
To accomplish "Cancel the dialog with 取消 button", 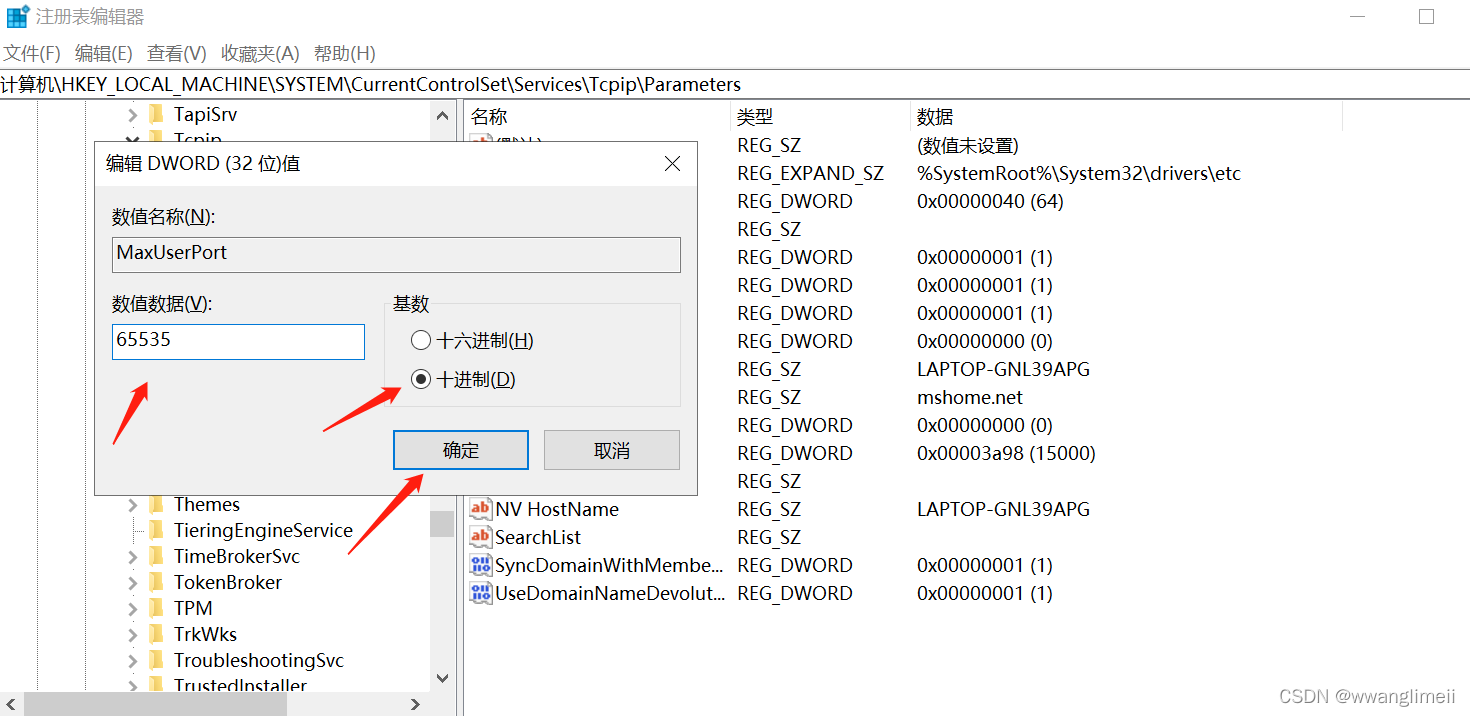I will tap(612, 450).
